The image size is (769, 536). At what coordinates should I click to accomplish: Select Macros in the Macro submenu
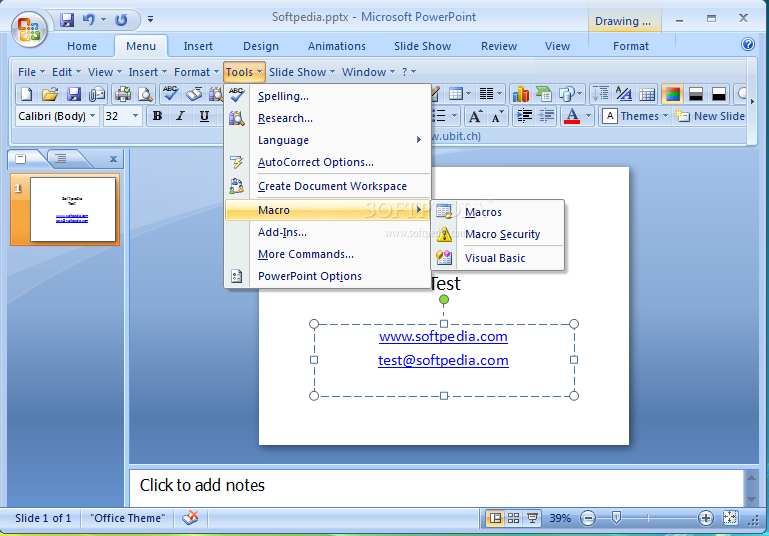coord(498,212)
